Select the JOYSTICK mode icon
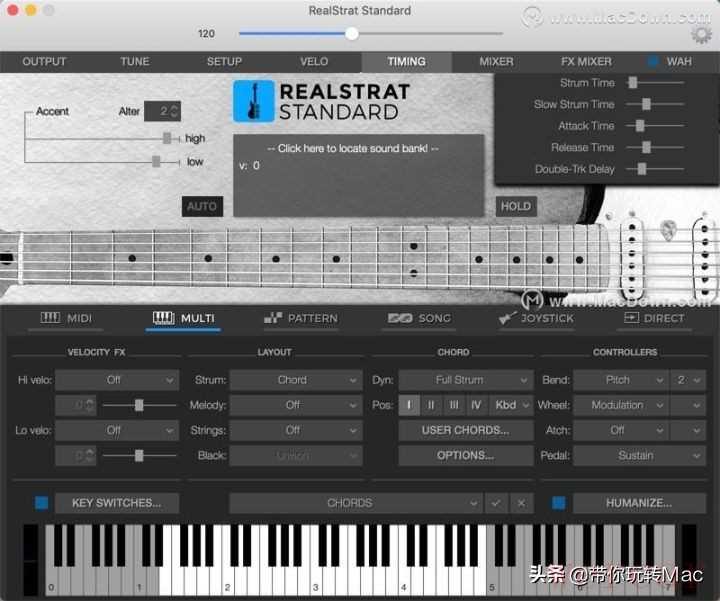Screen dimensions: 720x601 click(508, 318)
